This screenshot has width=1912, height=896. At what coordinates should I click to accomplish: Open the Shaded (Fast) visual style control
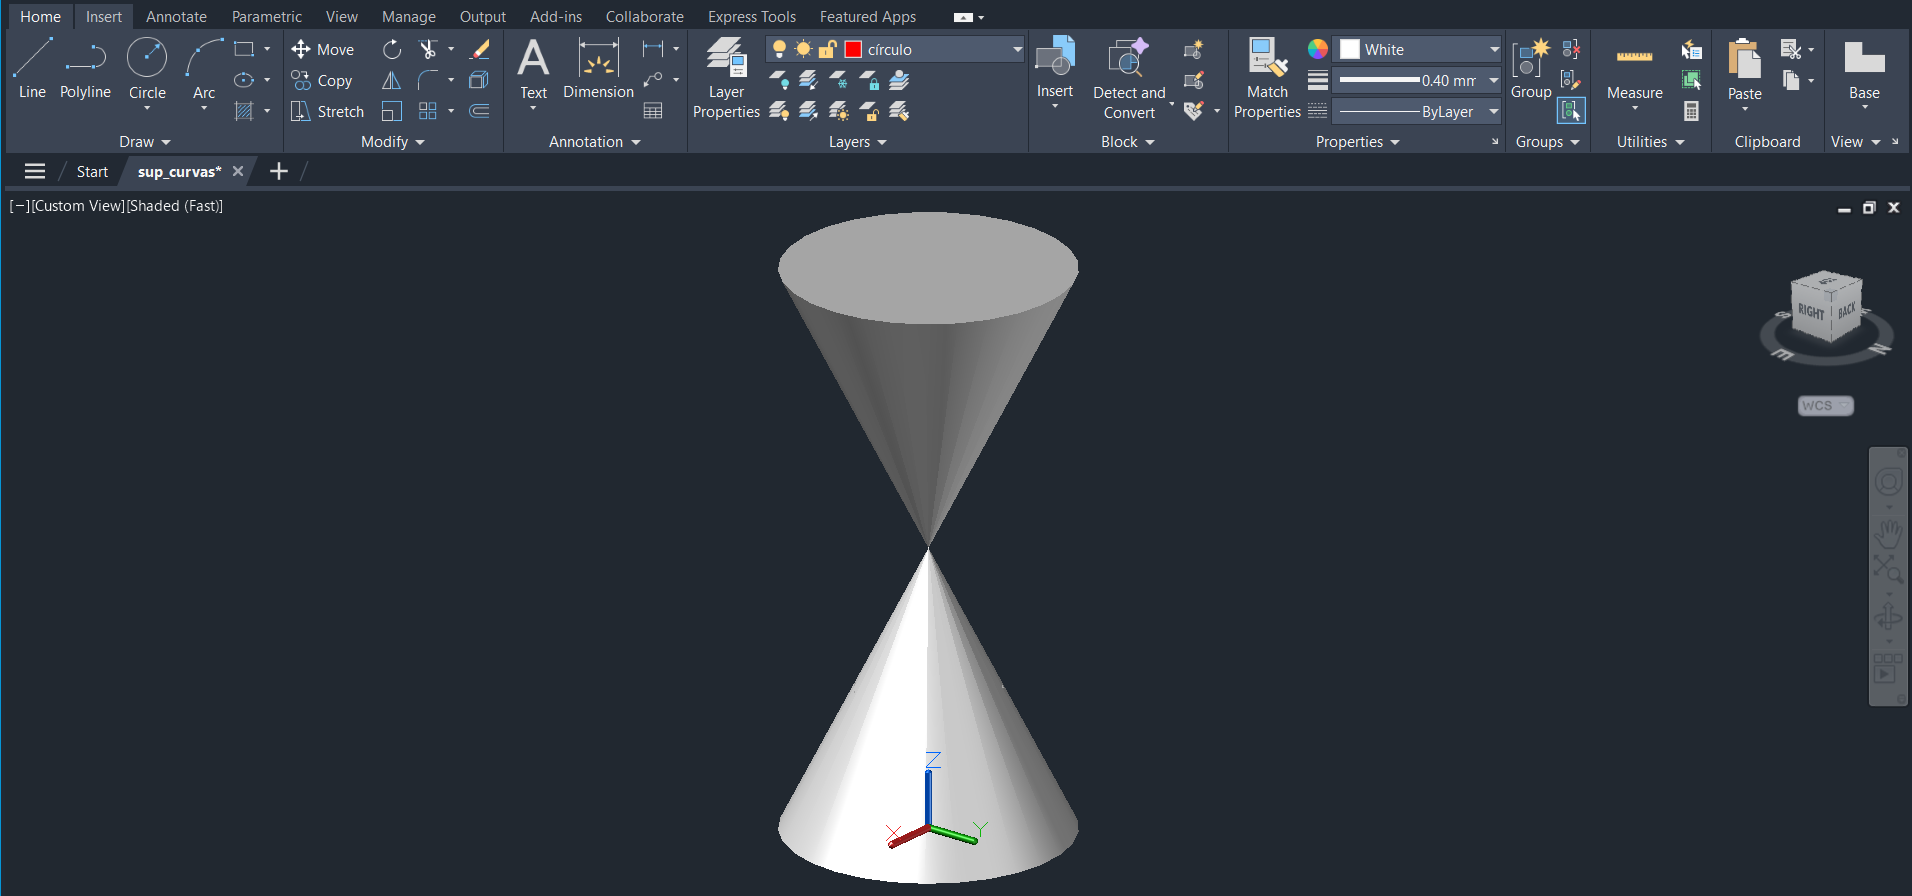[x=175, y=206]
